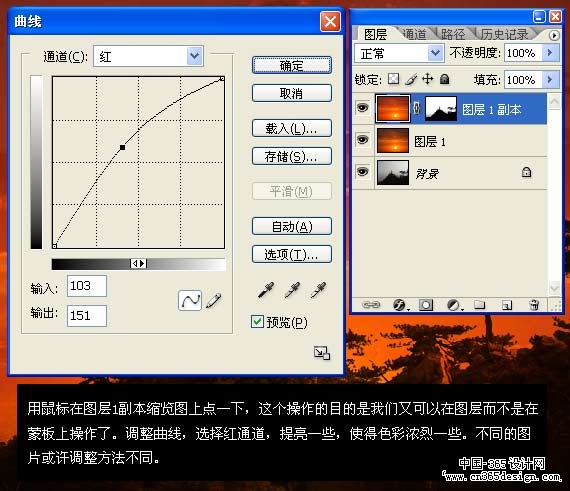
Task: Click the add layer mask icon
Action: point(426,305)
